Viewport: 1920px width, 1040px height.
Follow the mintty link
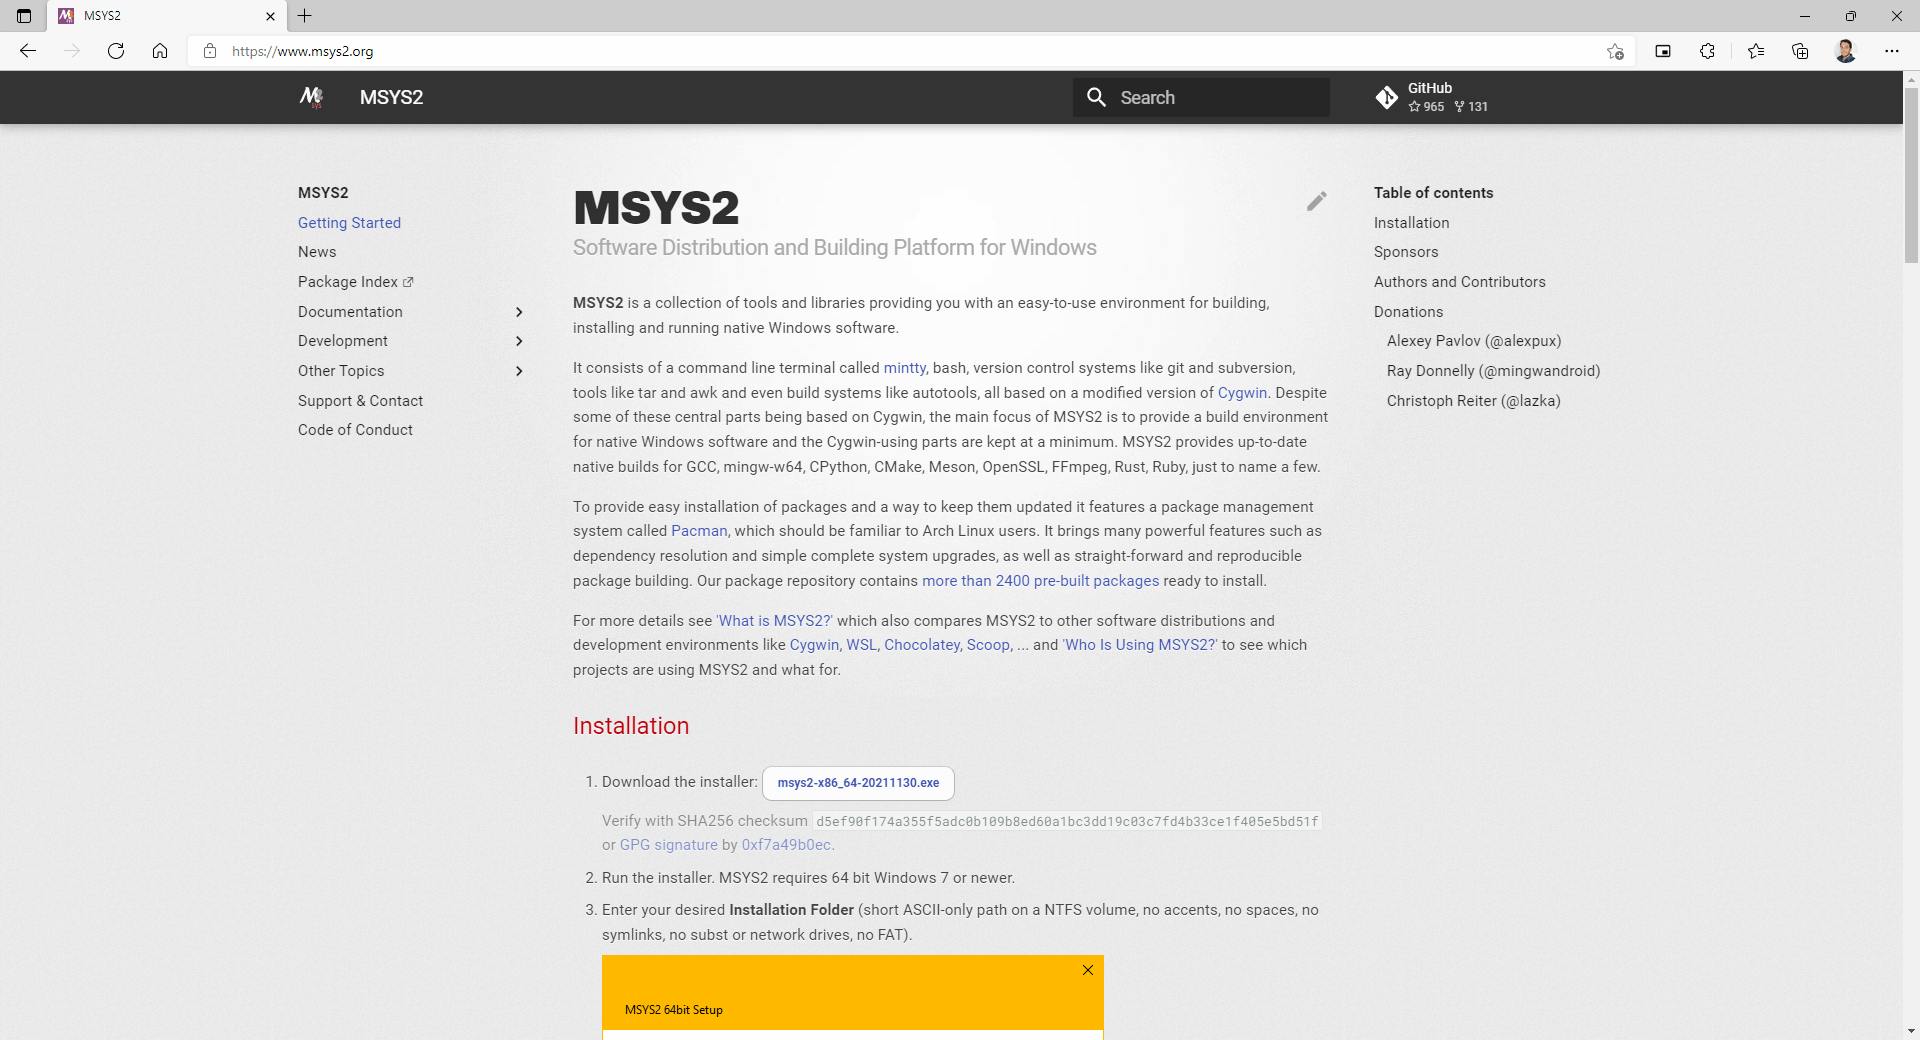click(x=904, y=368)
